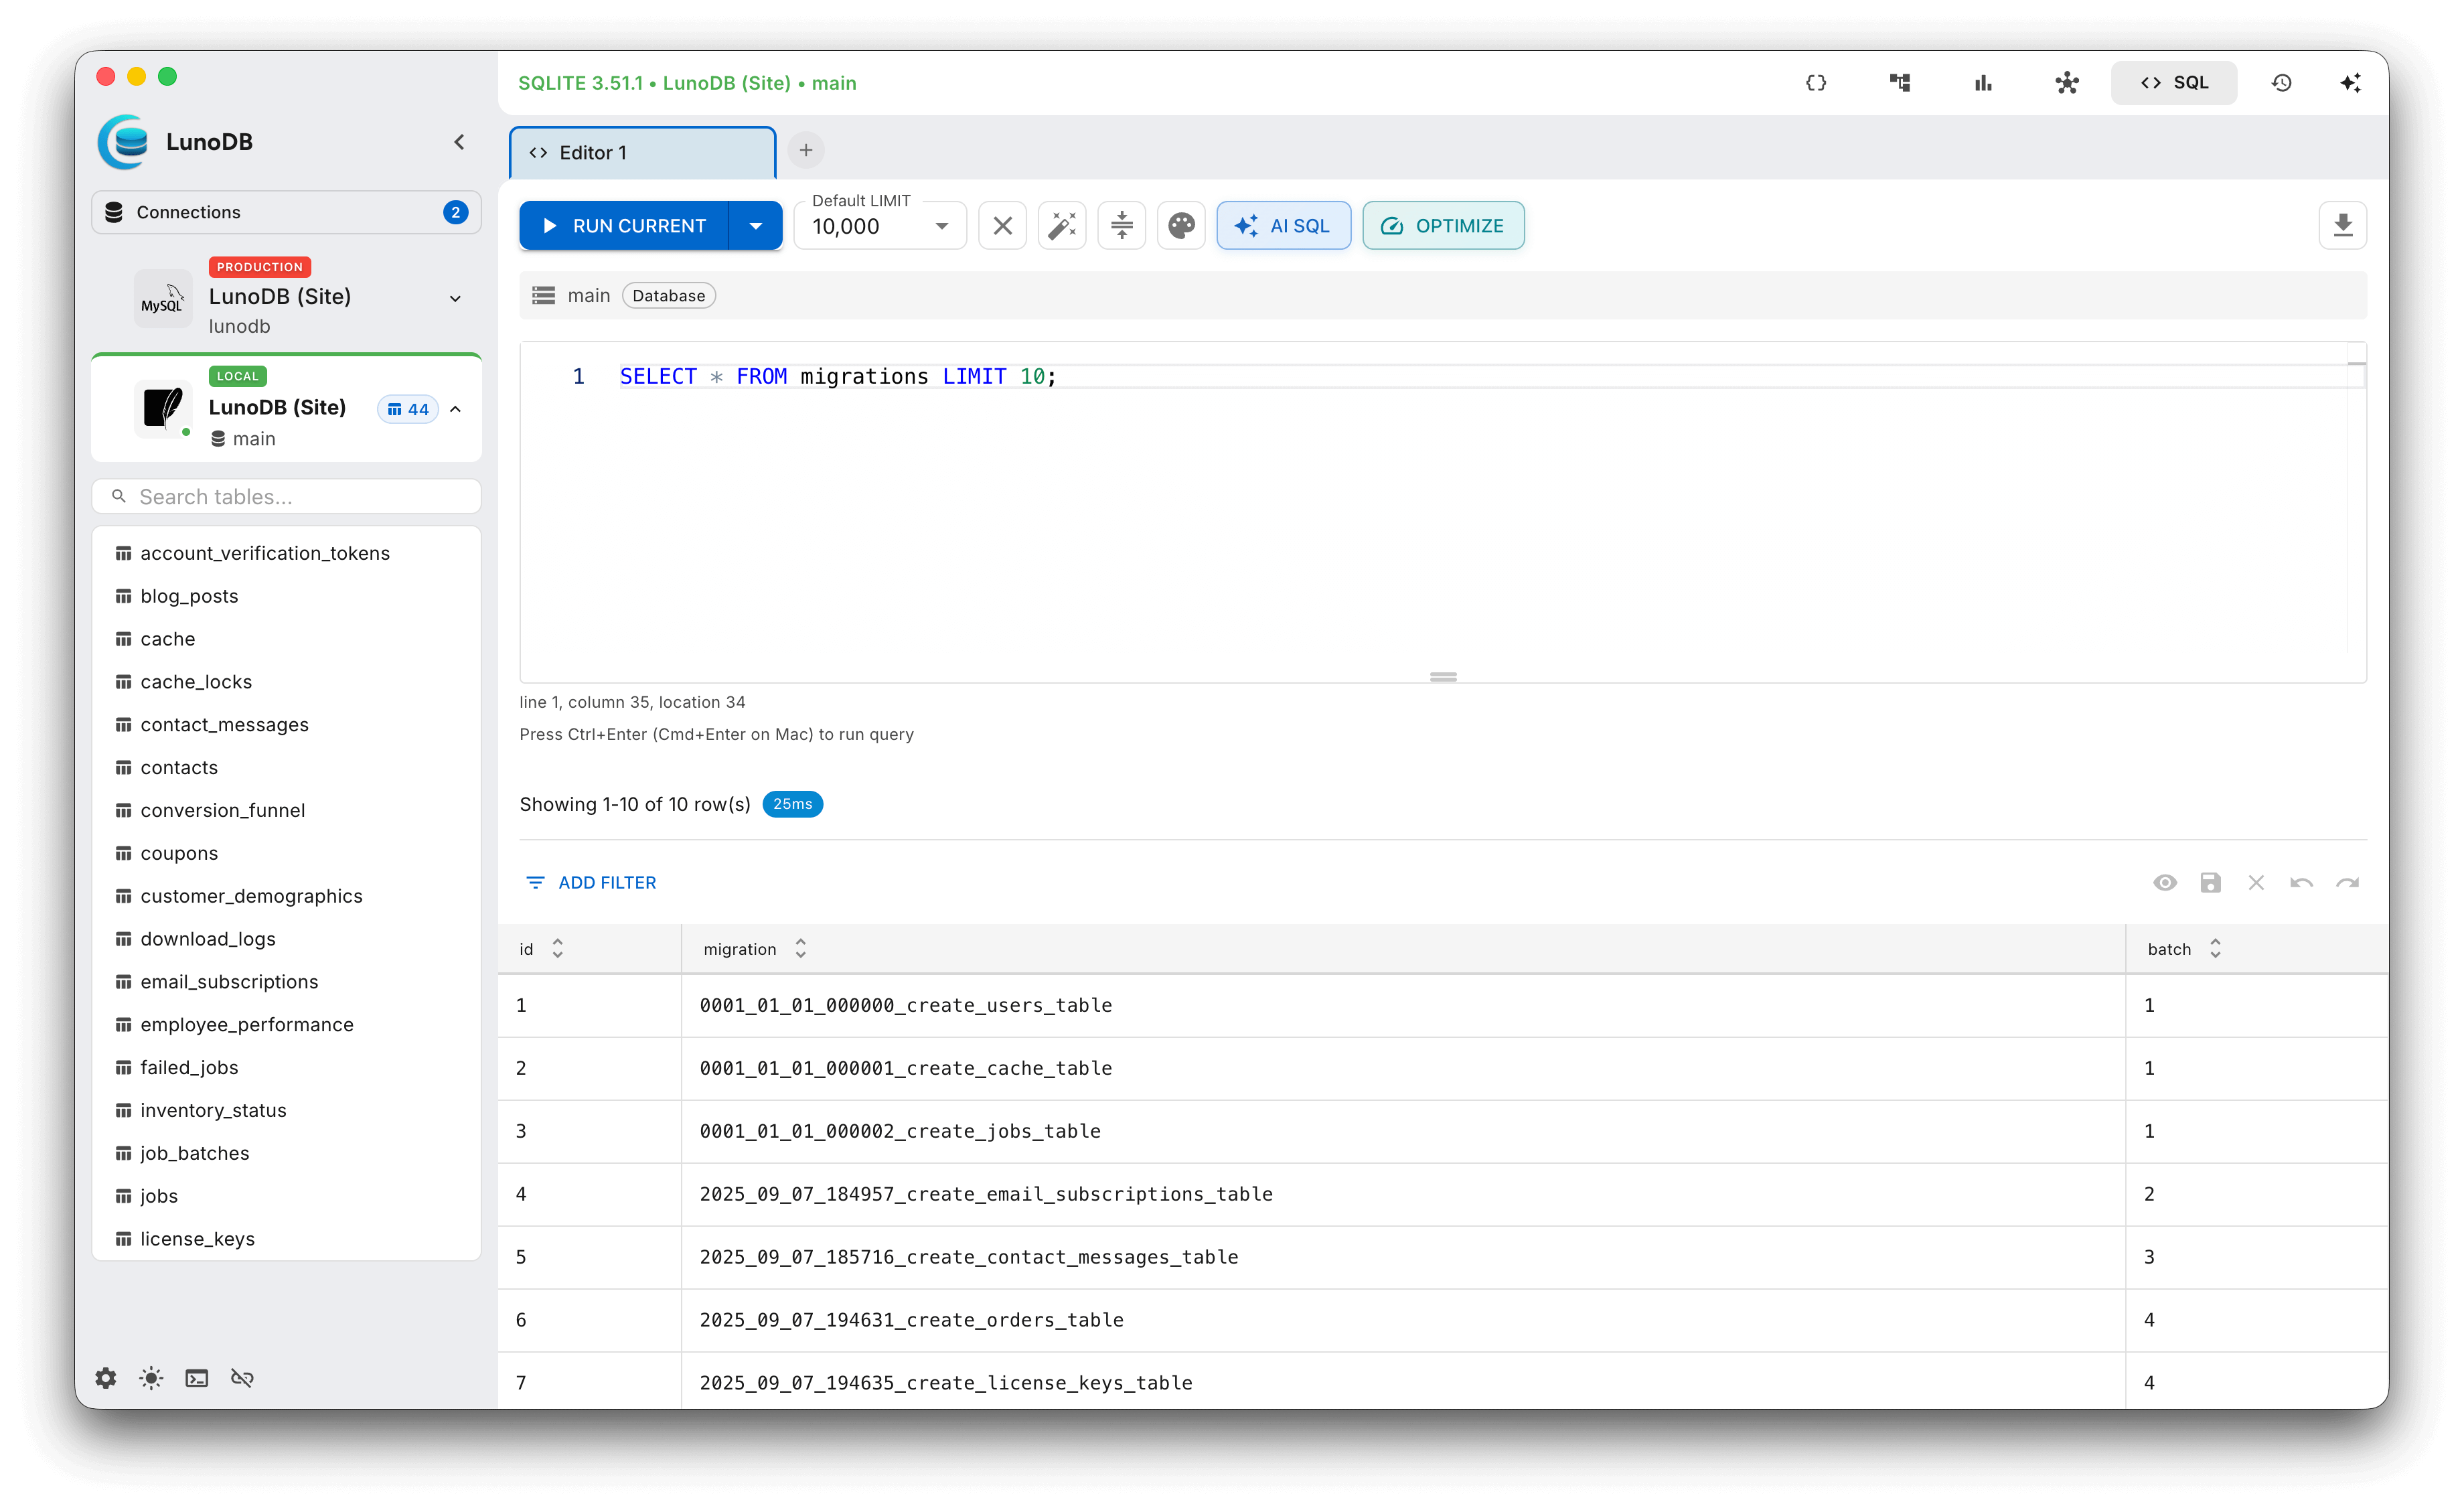Click the broken link disconnect icon
The image size is (2464, 1508).
click(x=242, y=1378)
